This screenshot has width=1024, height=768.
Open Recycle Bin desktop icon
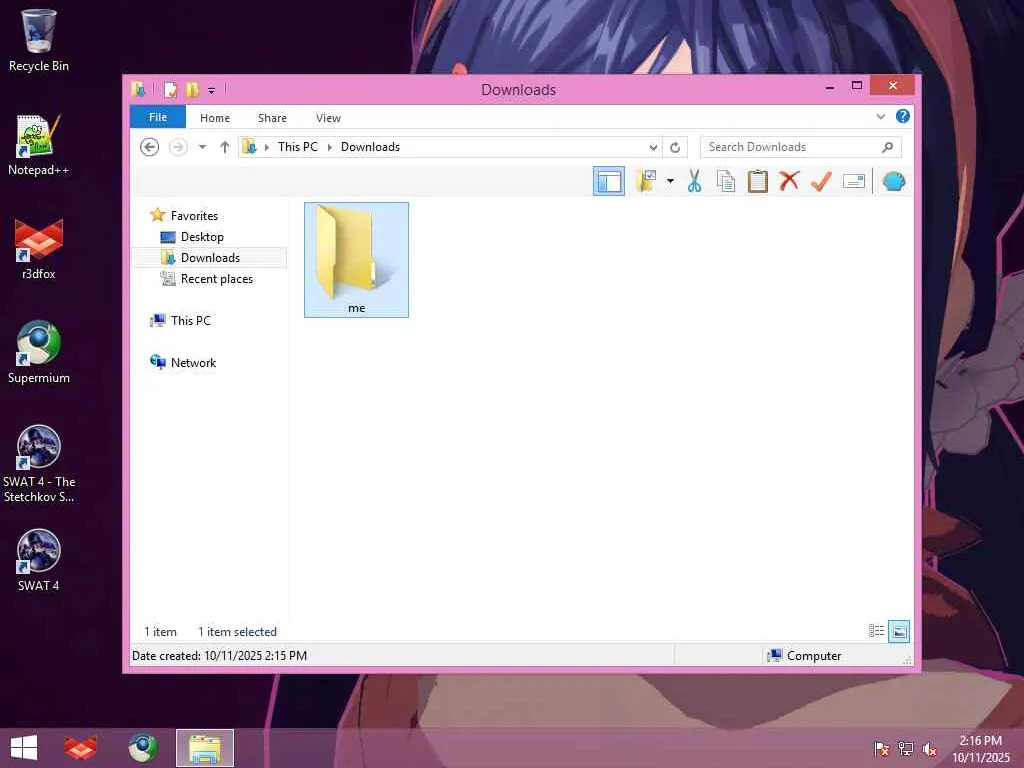tap(39, 40)
